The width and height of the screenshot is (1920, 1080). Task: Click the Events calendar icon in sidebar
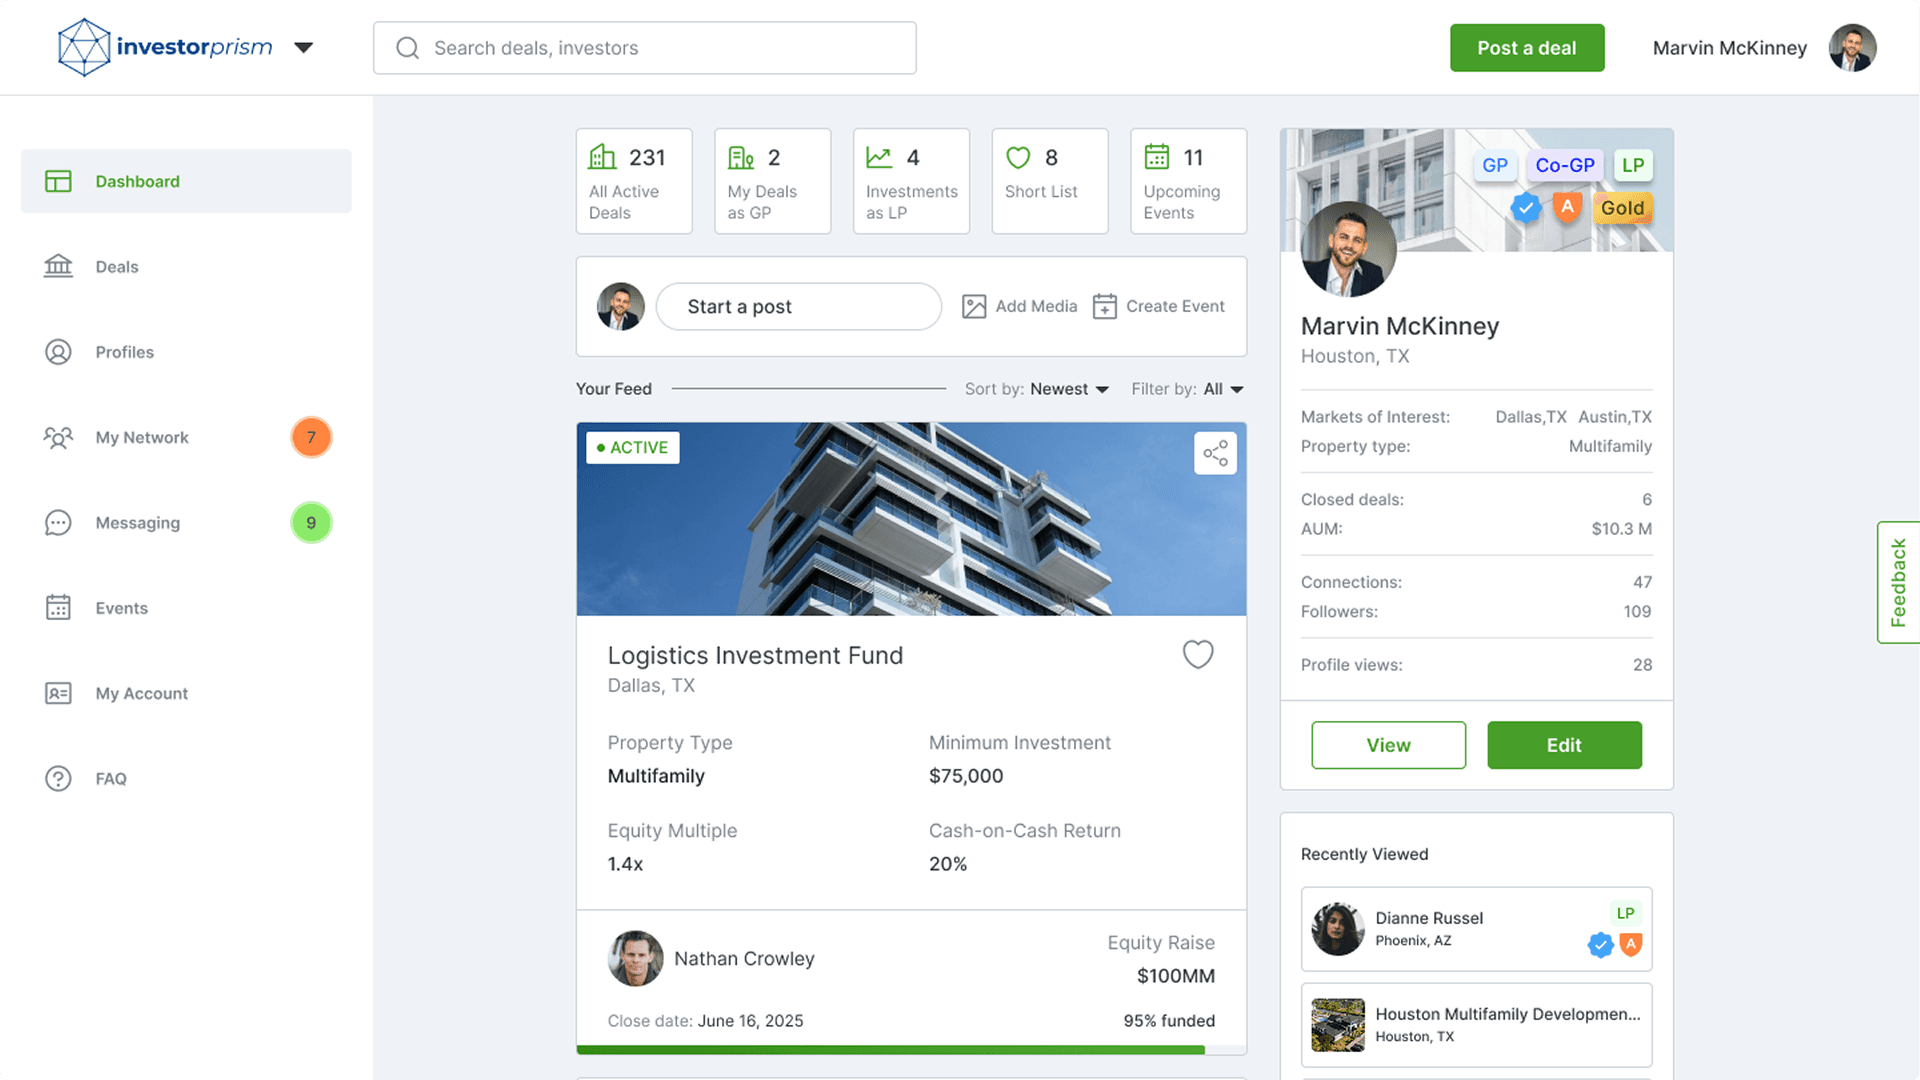pos(58,607)
